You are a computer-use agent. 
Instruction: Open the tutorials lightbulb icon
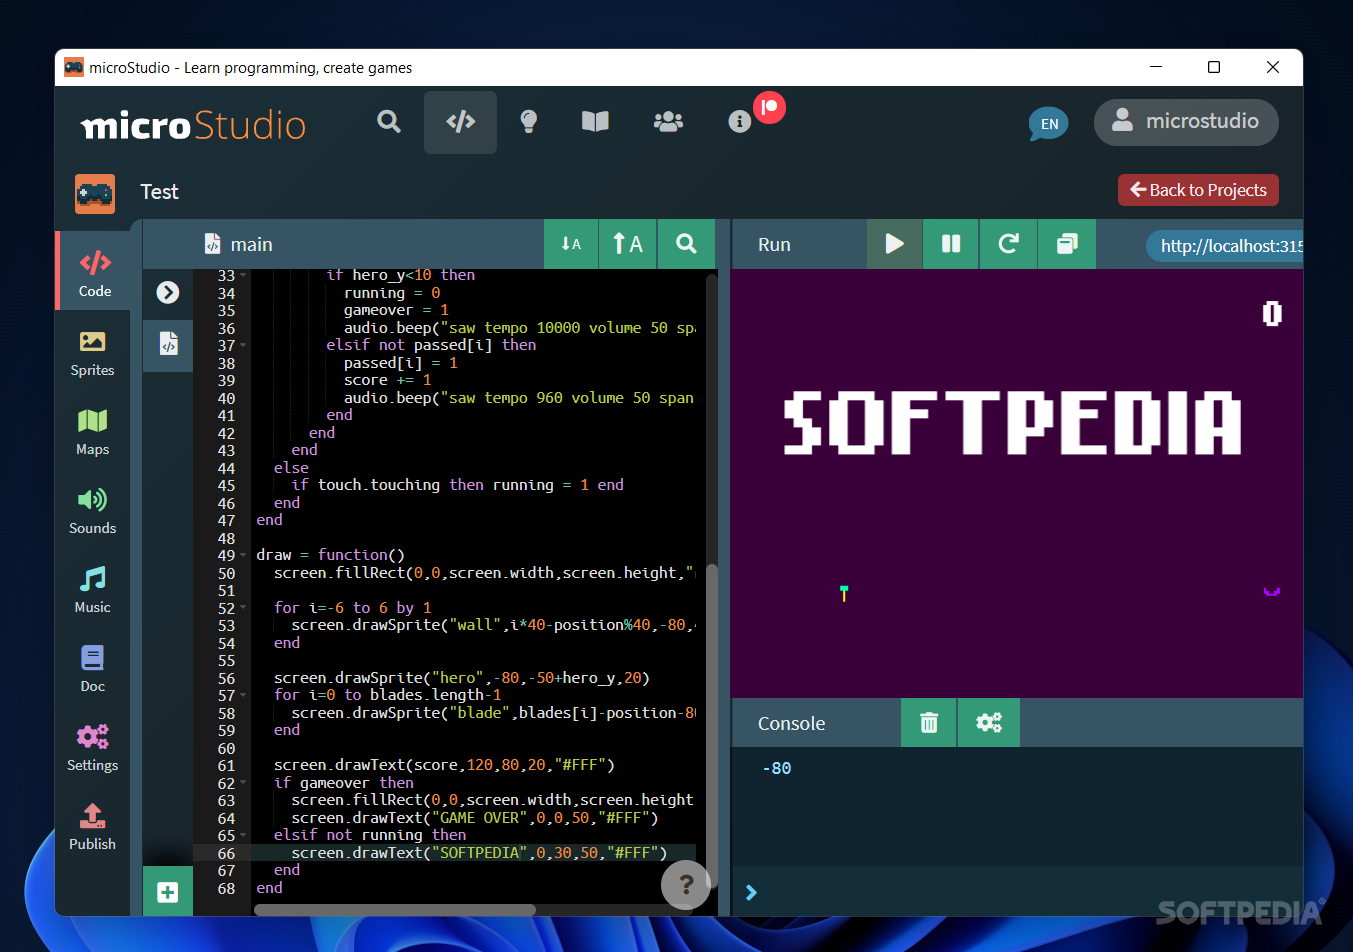[x=529, y=122]
